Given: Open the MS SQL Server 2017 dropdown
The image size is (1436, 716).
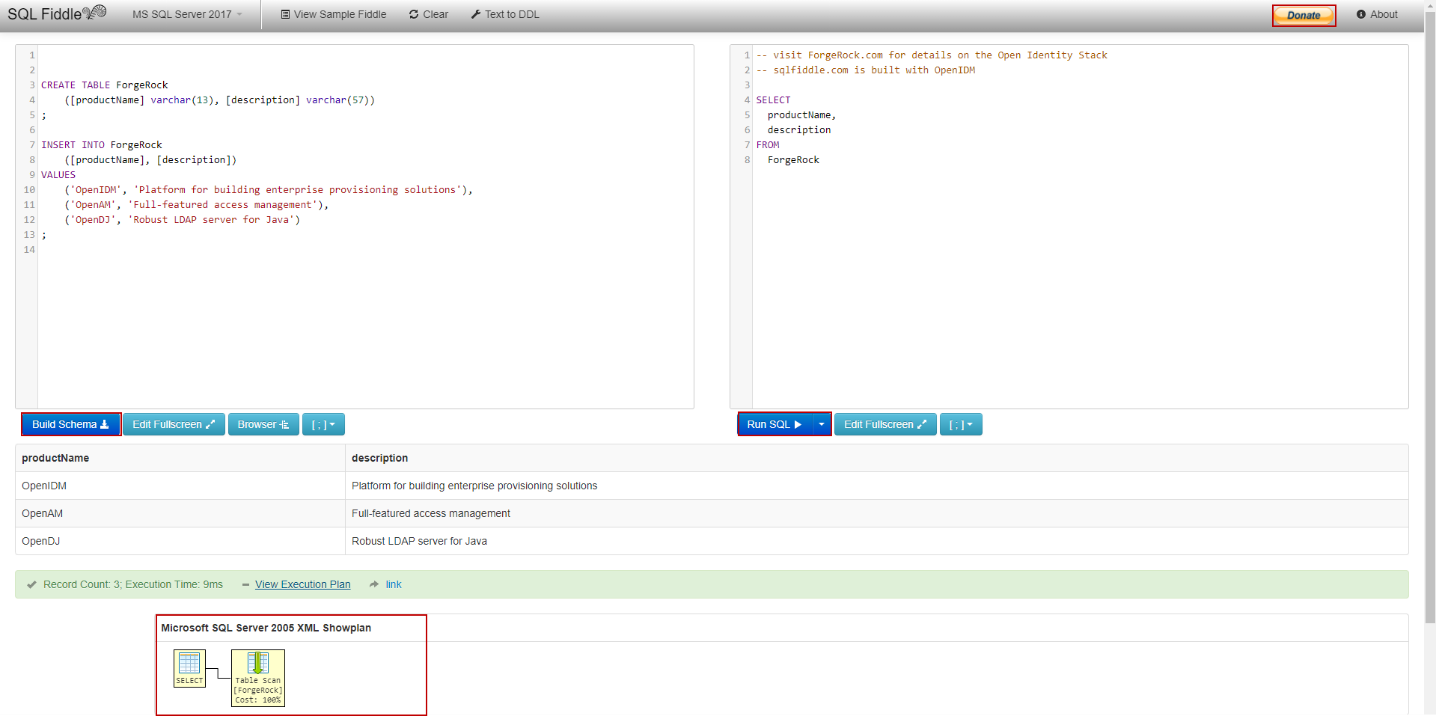Looking at the screenshot, I should point(187,15).
